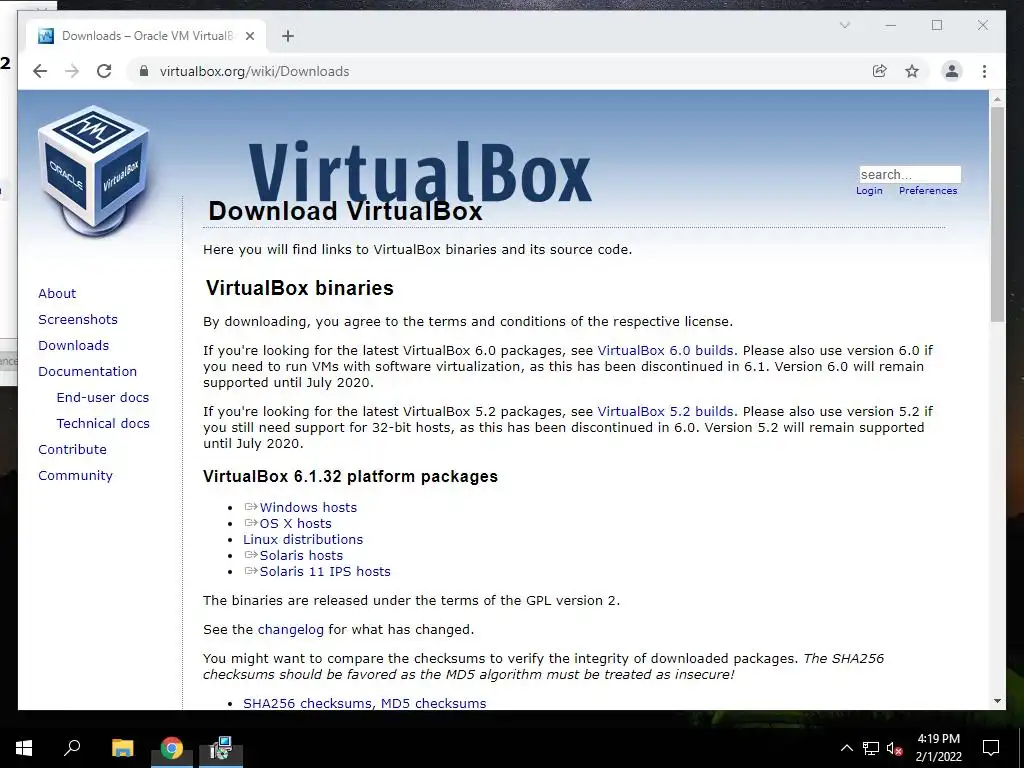The width and height of the screenshot is (1024, 768).
Task: Open the SHA256 checksums link
Action: 308,703
